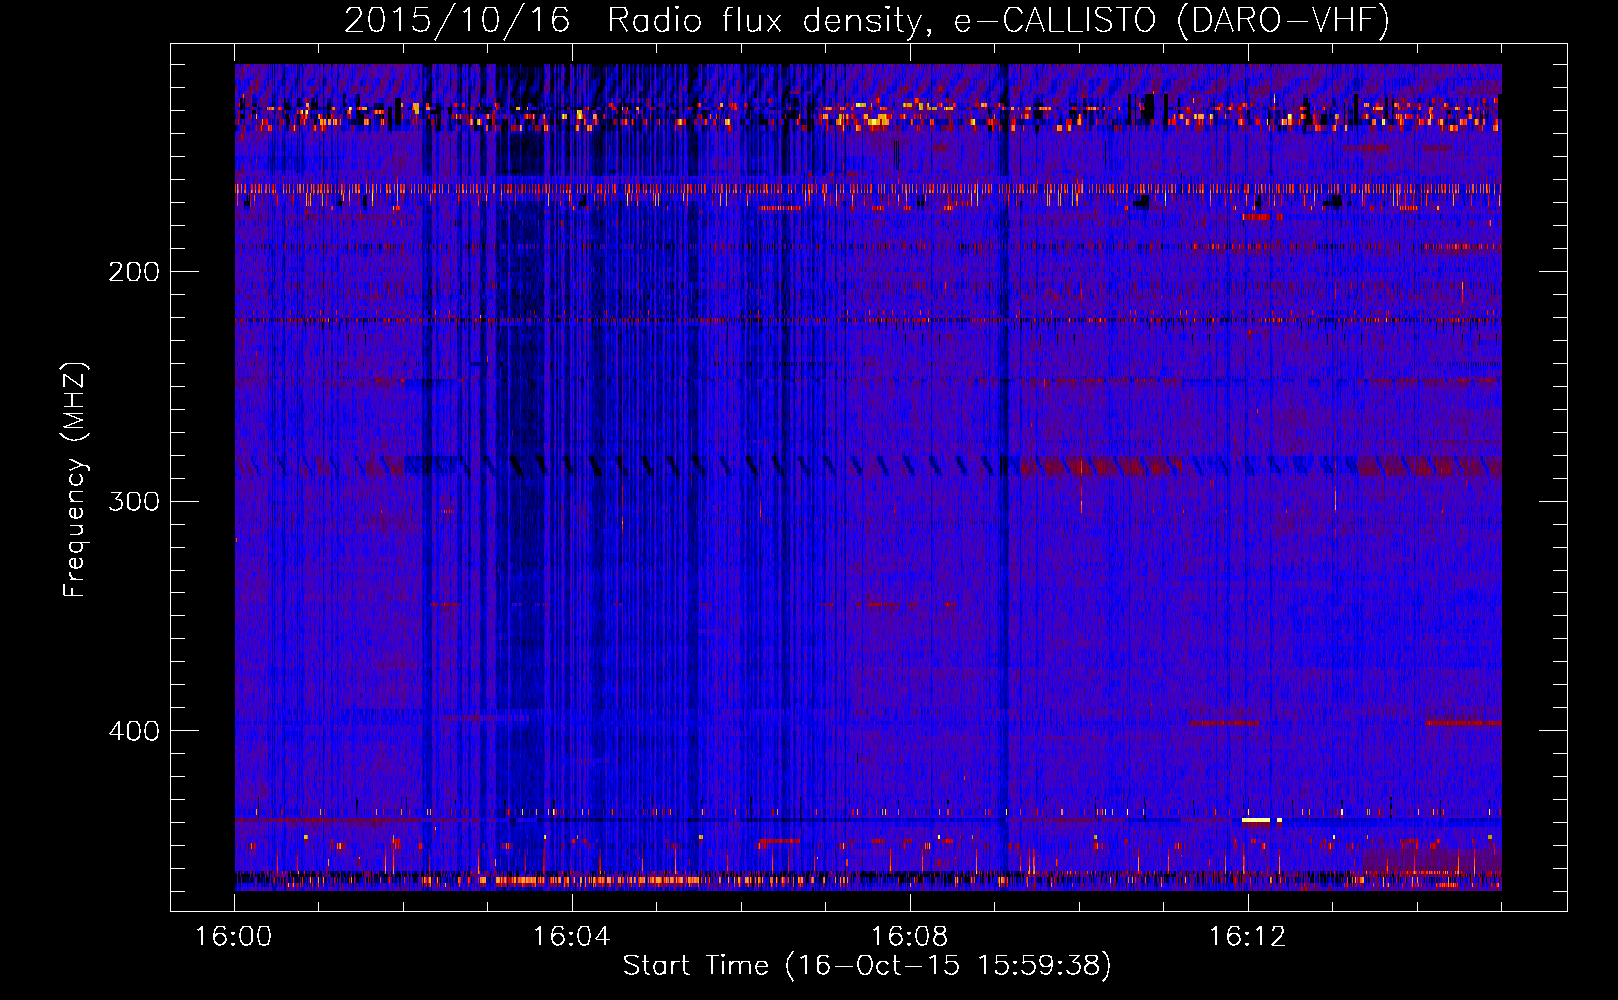1618x1000 pixels.
Task: Click the 400 frequency tick label
Action: pyautogui.click(x=134, y=731)
